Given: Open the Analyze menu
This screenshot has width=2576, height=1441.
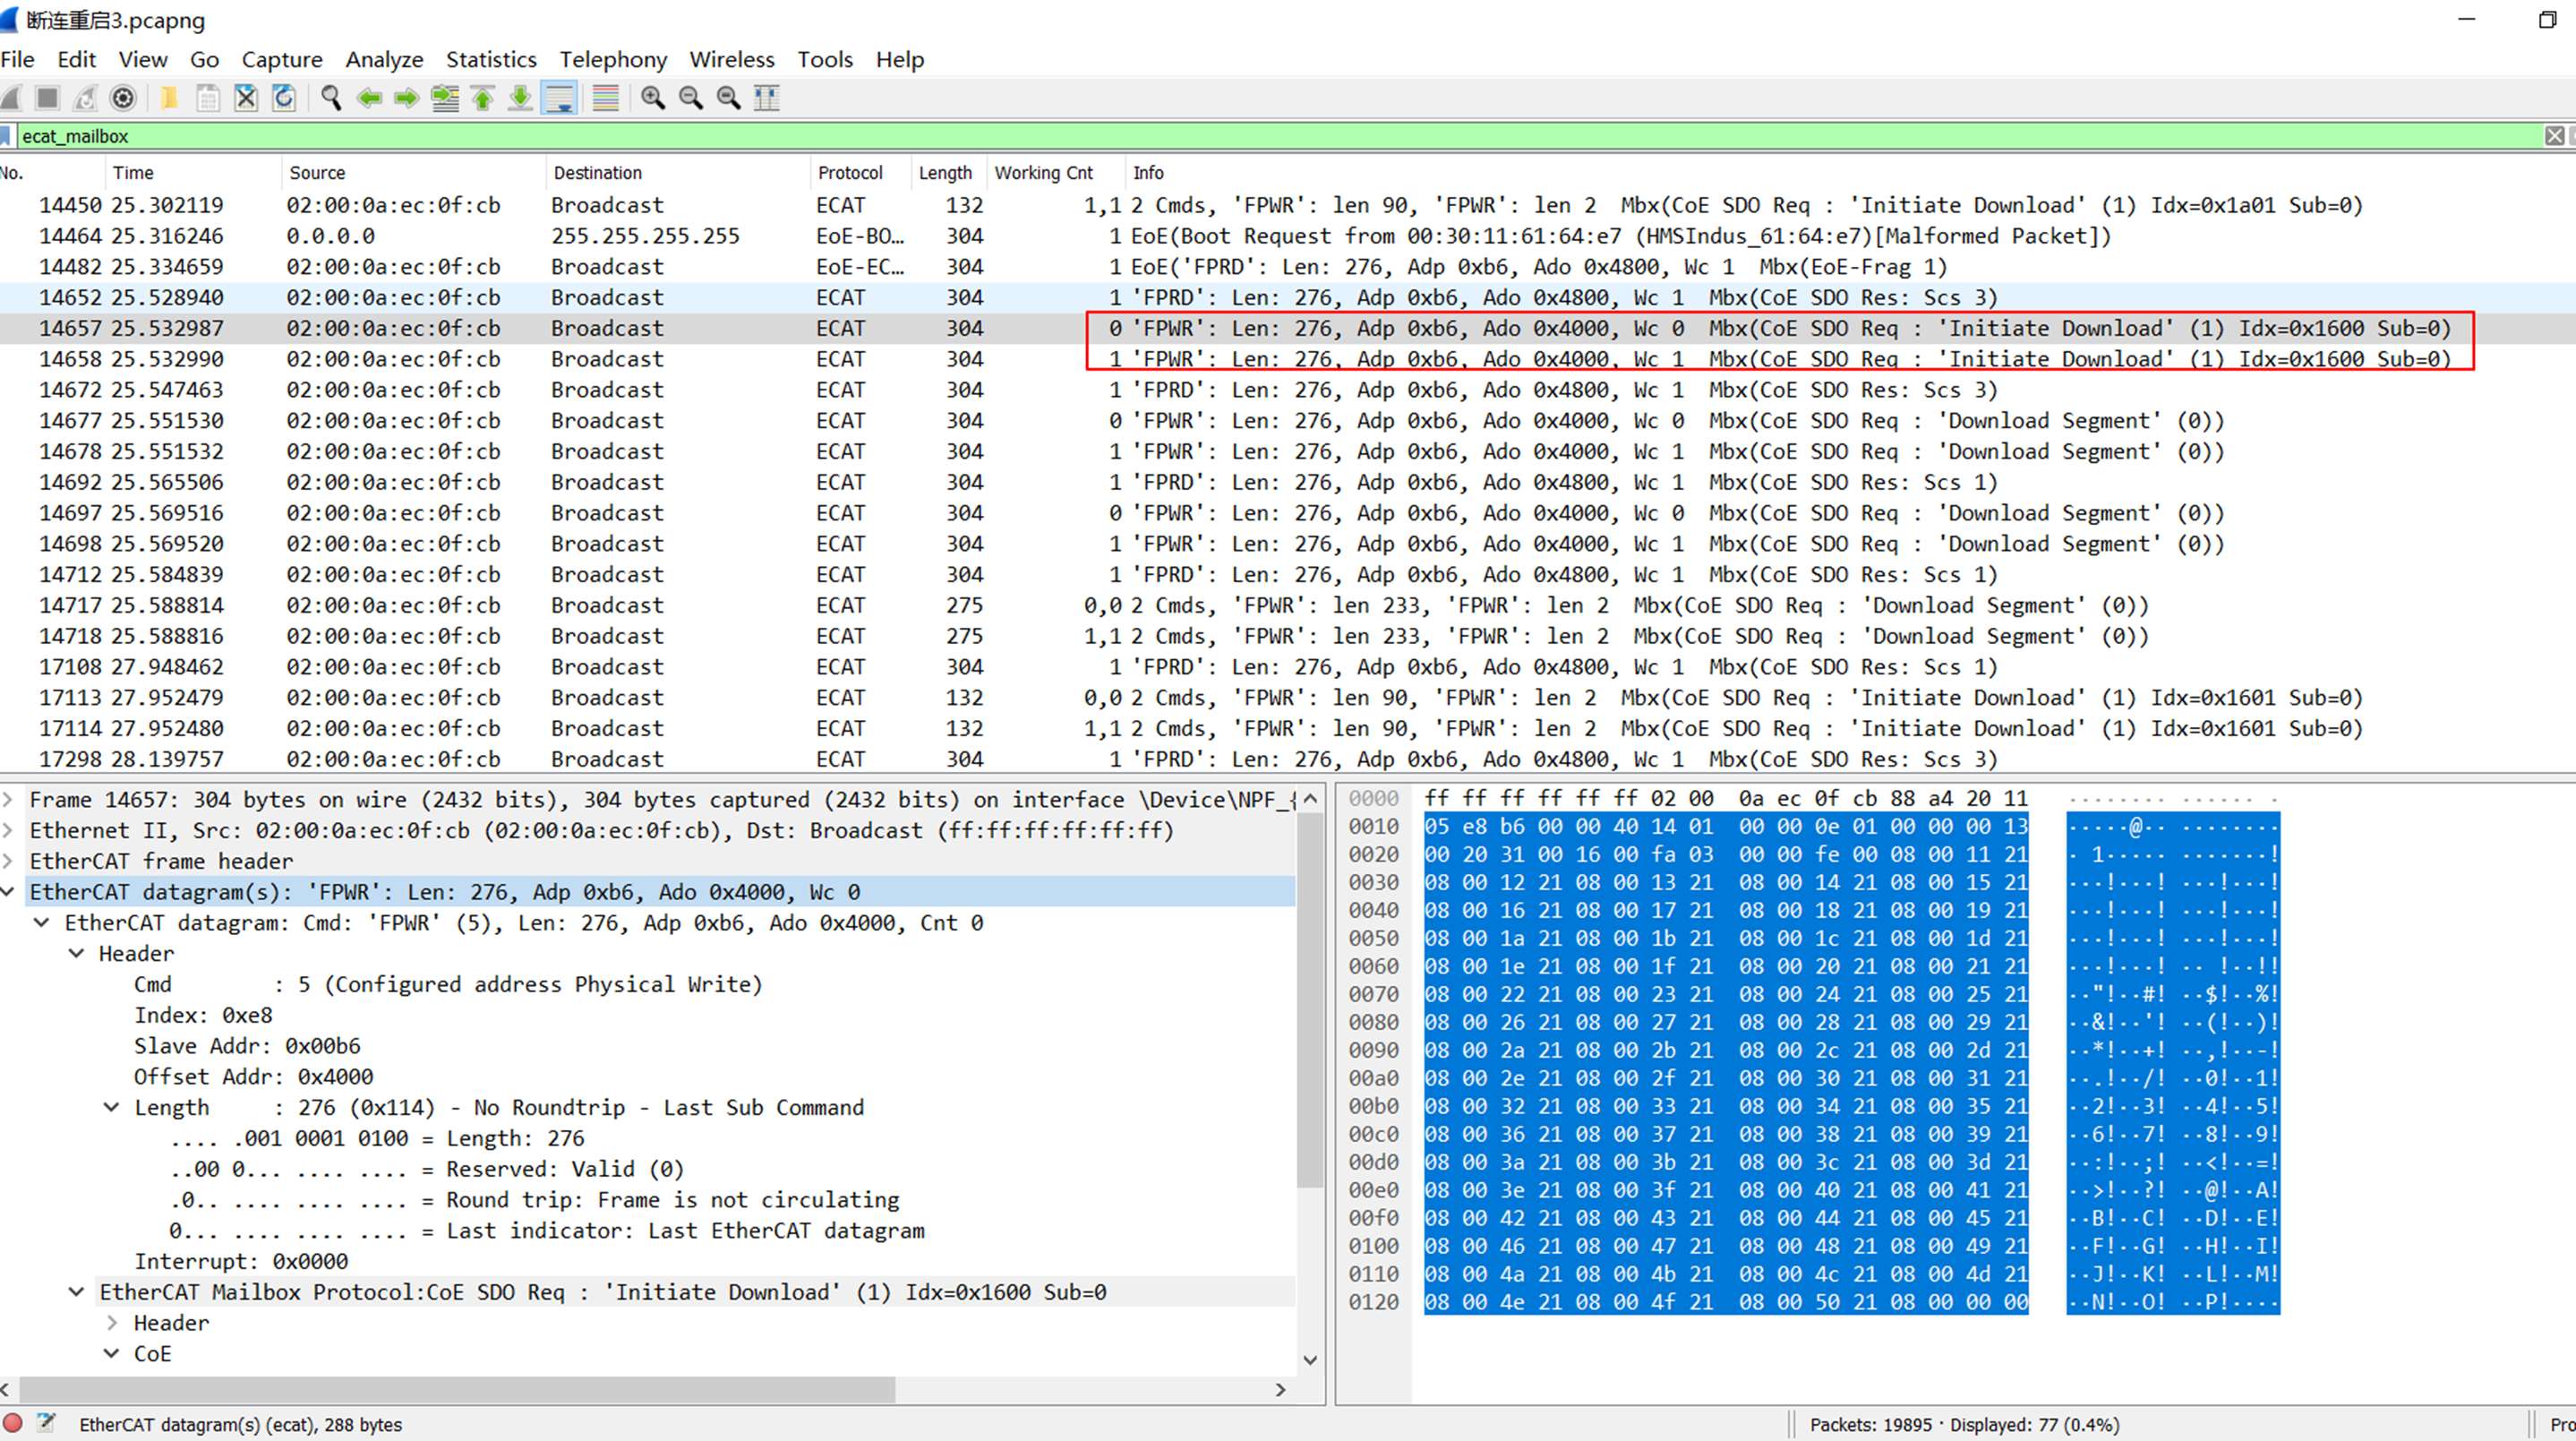Looking at the screenshot, I should (384, 60).
